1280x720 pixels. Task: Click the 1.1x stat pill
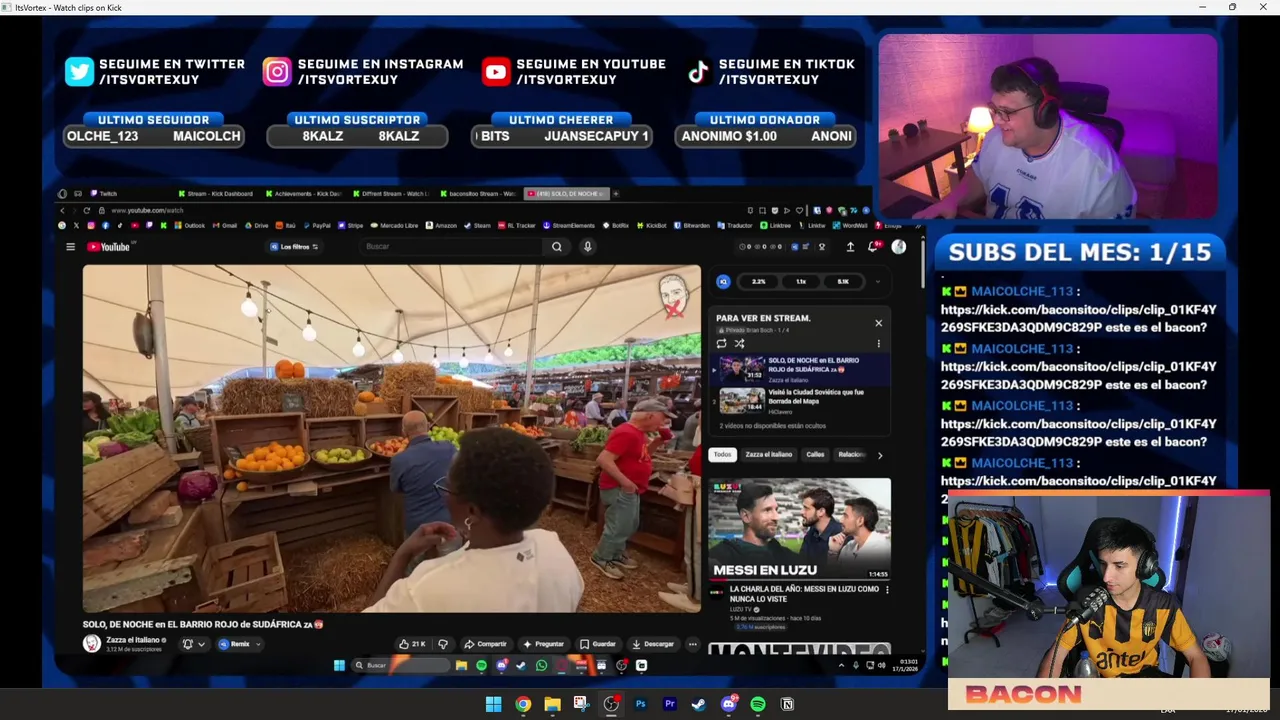click(x=800, y=282)
